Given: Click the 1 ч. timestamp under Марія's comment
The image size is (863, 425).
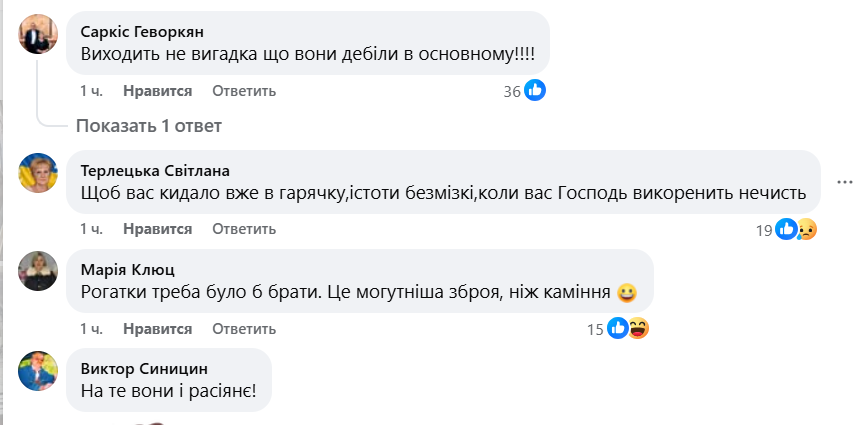Looking at the screenshot, I should coord(91,328).
